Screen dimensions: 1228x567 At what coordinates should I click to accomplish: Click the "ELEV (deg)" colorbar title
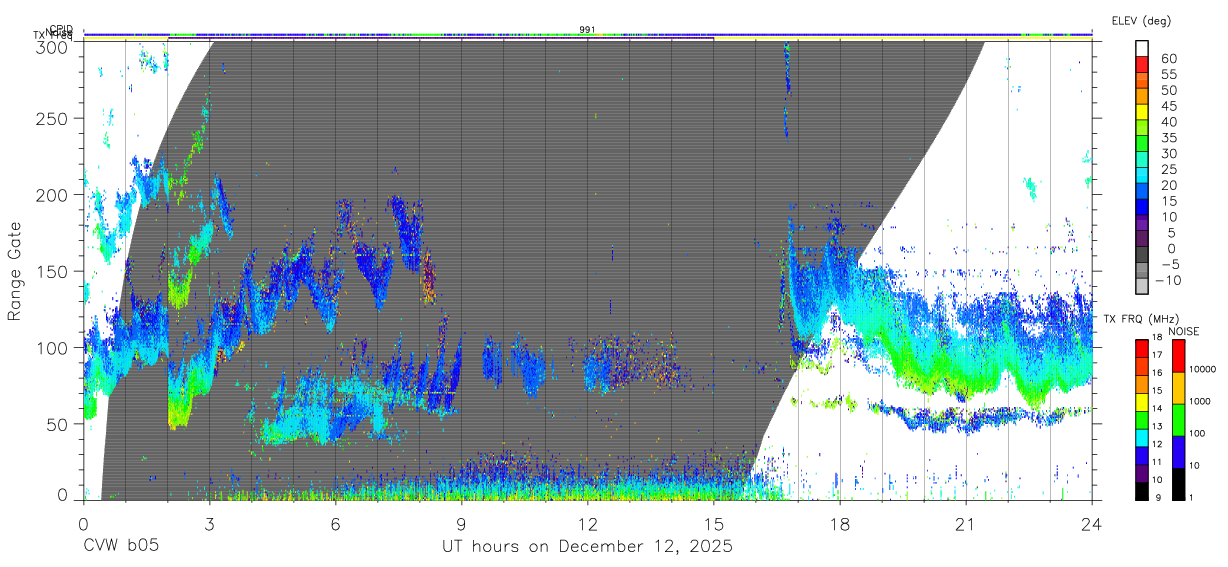pos(1141,21)
